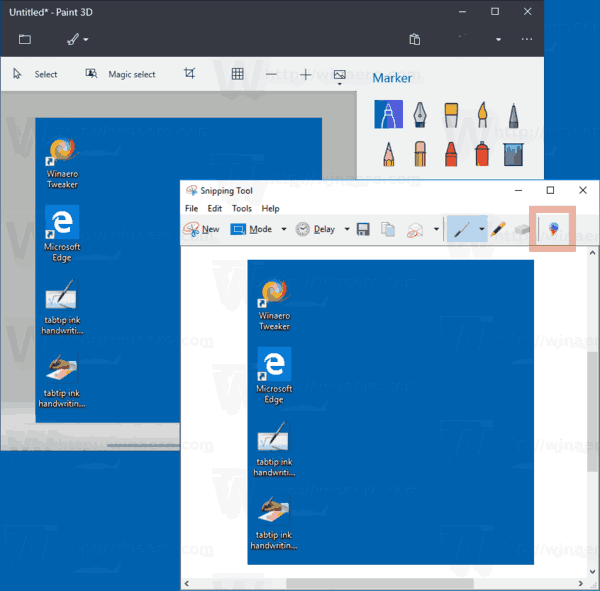Click the Paste icon in Paint 3D
This screenshot has height=591, width=600.
point(415,39)
